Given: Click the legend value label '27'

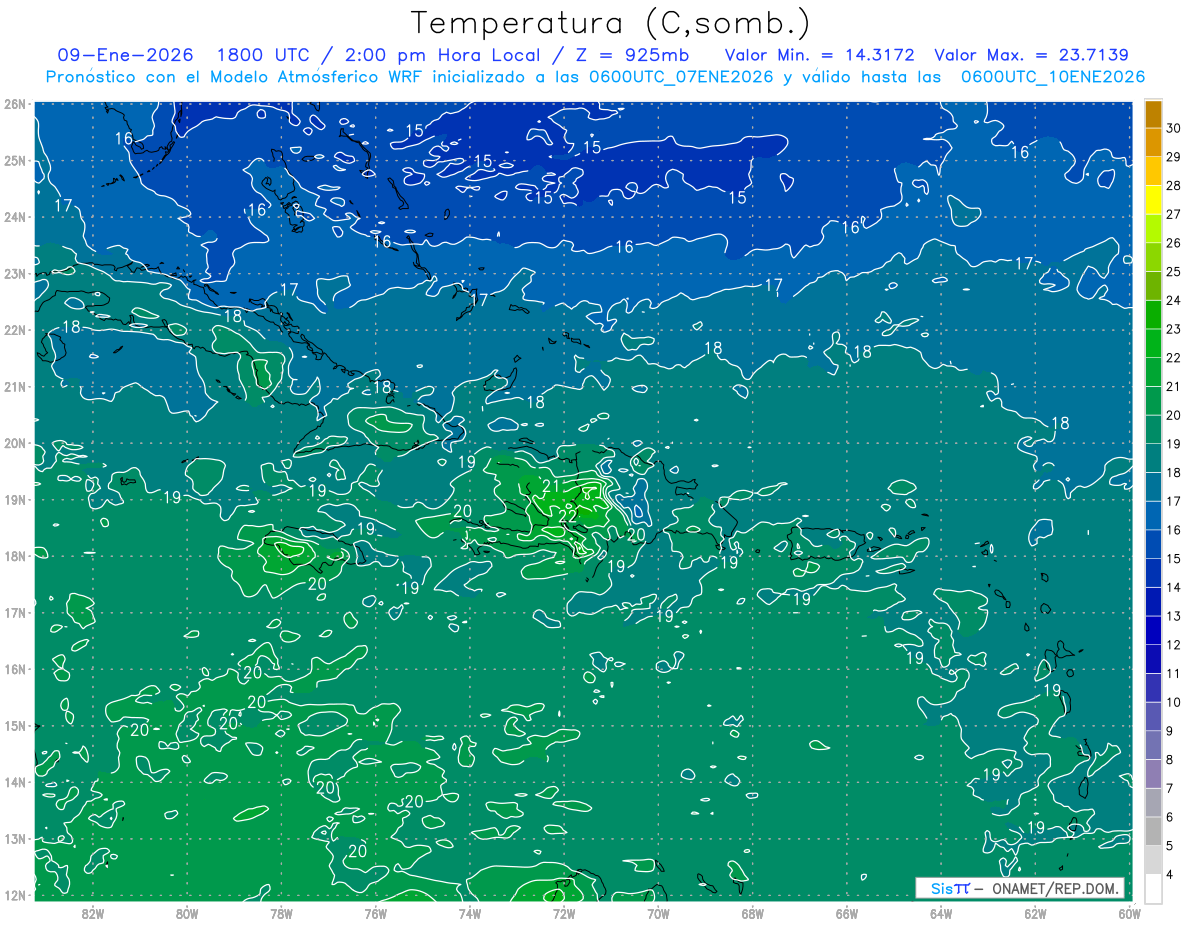Looking at the screenshot, I should pos(1174,215).
